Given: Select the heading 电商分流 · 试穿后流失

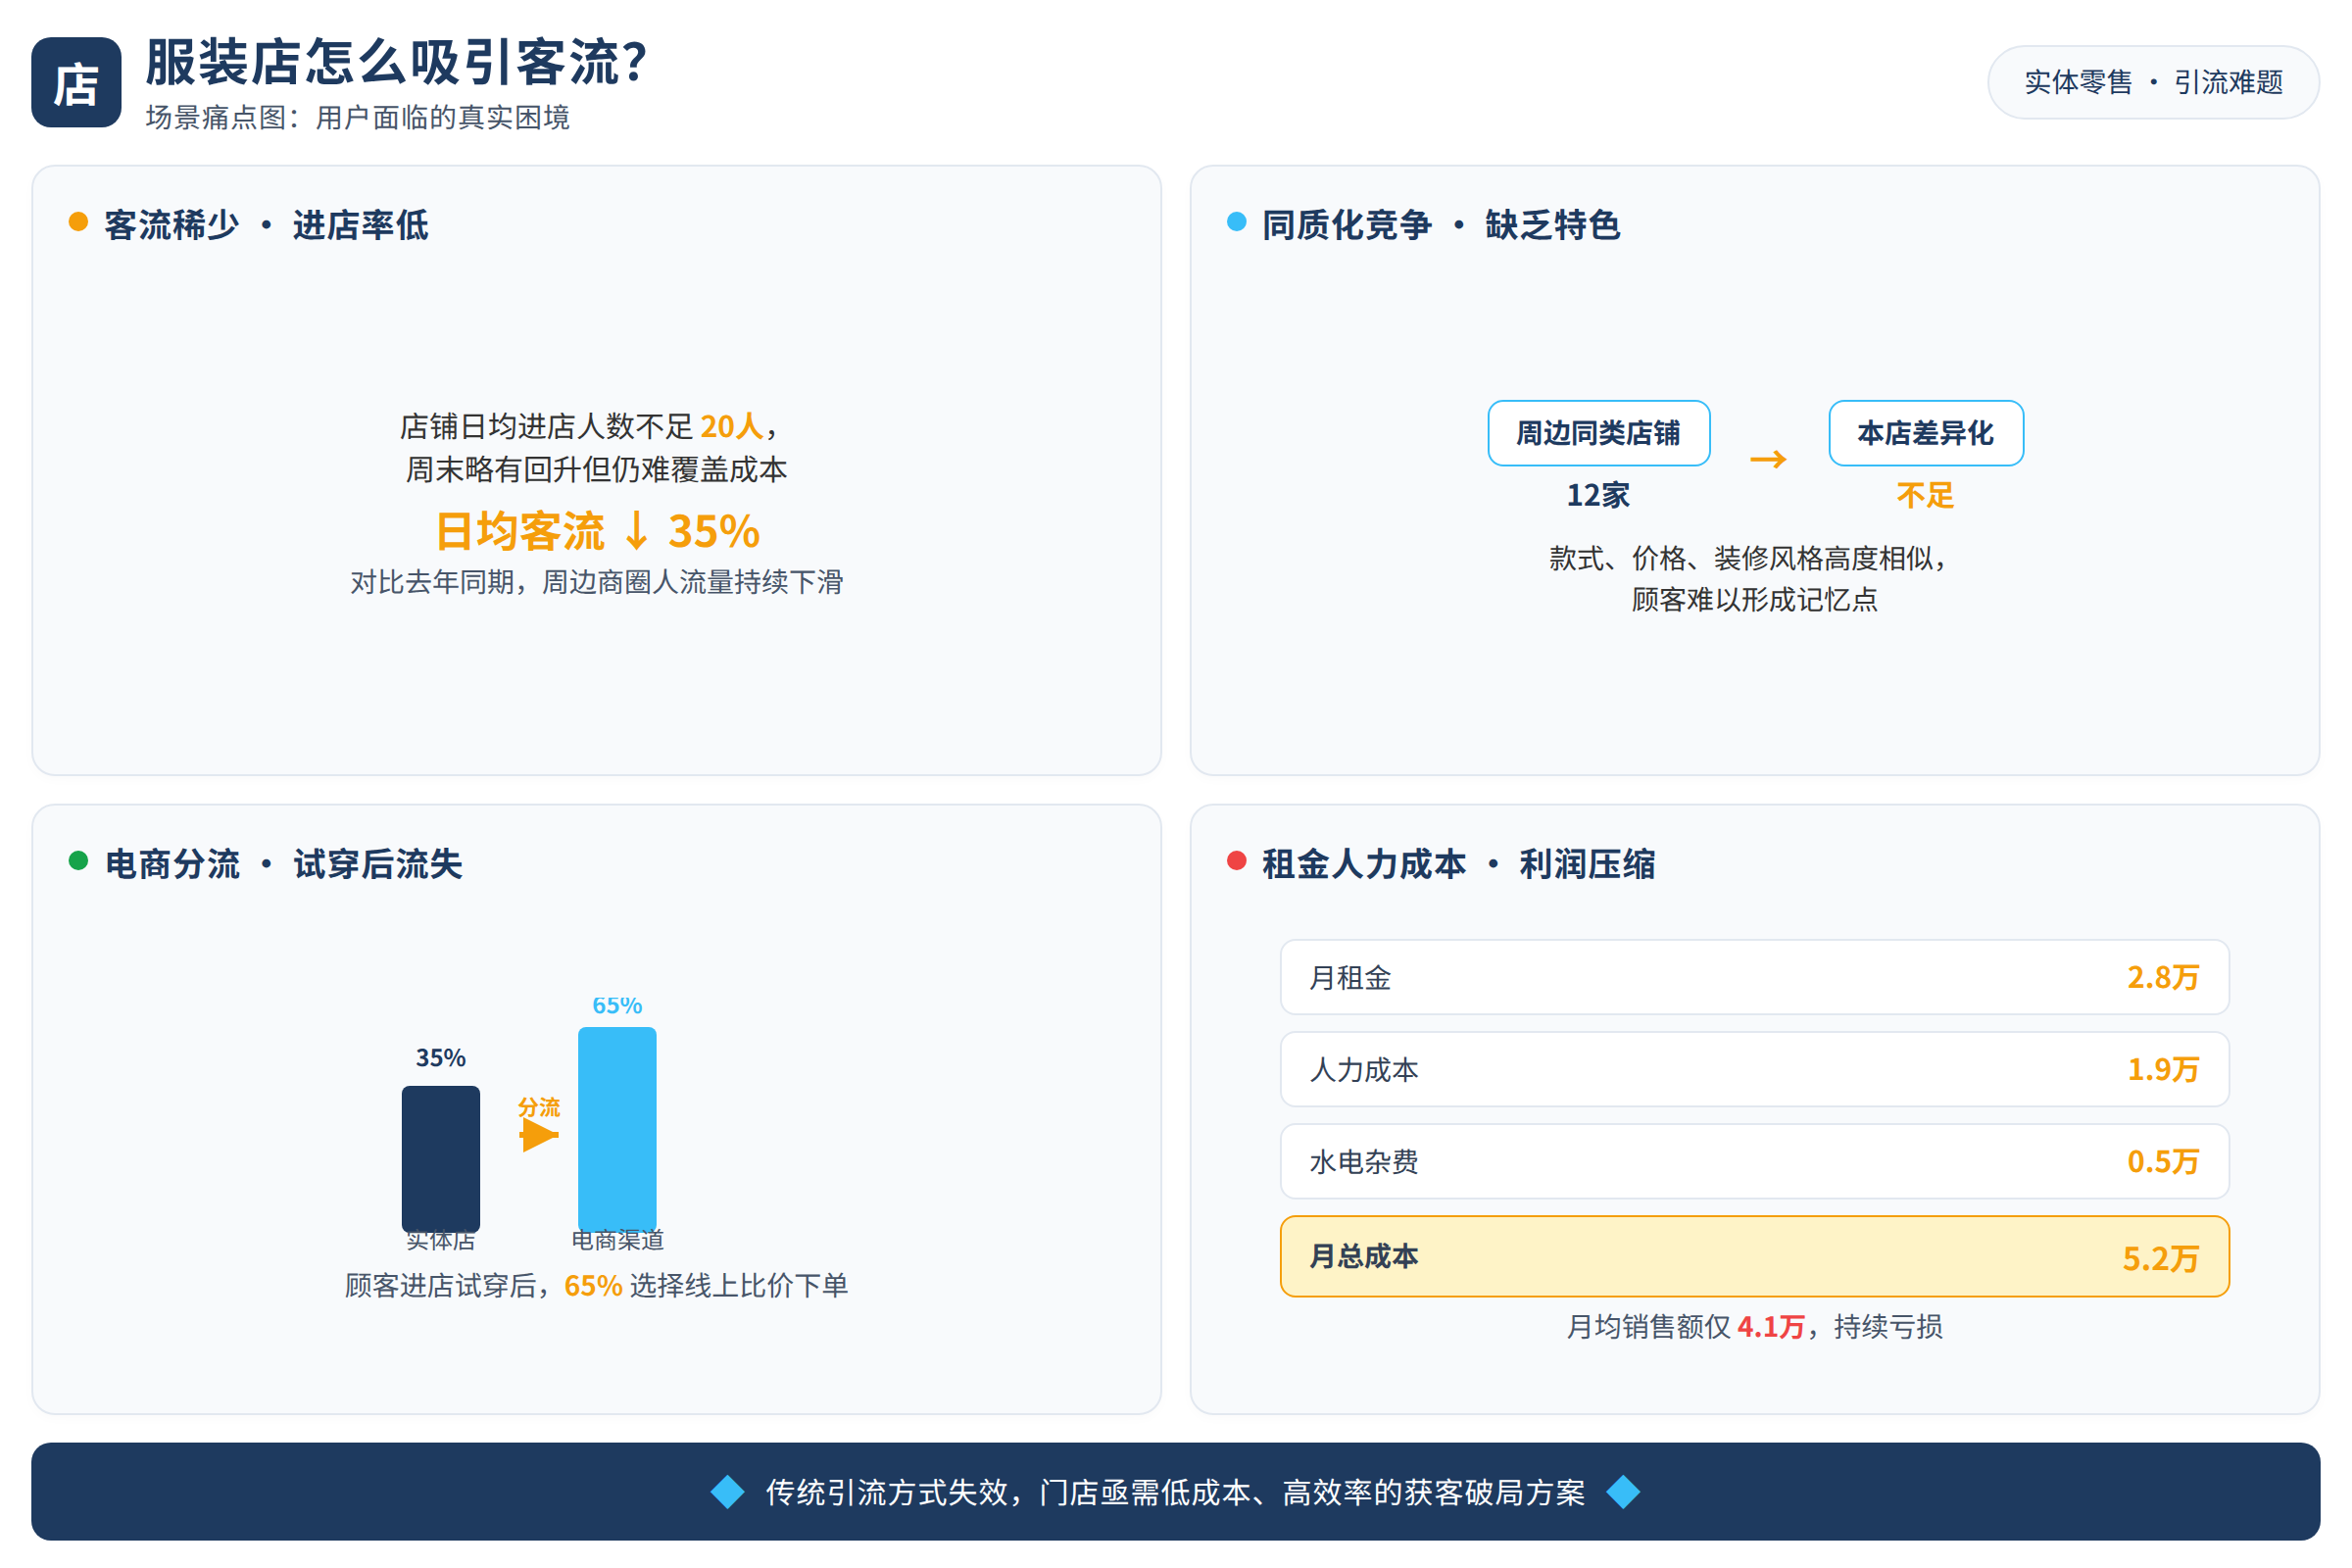Looking at the screenshot, I should coord(284,864).
